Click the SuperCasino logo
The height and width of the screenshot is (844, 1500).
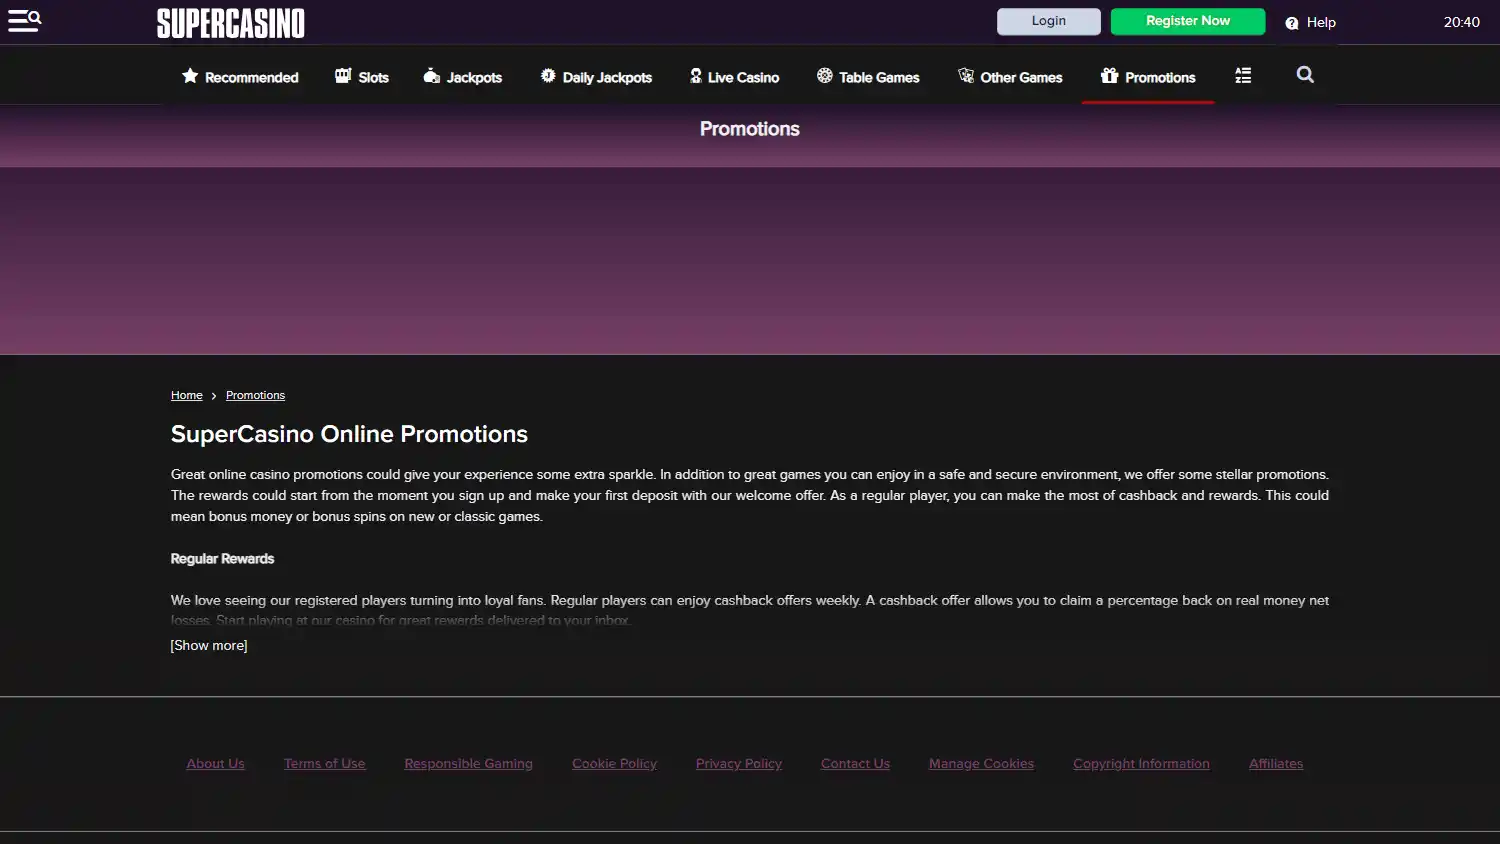pos(231,23)
